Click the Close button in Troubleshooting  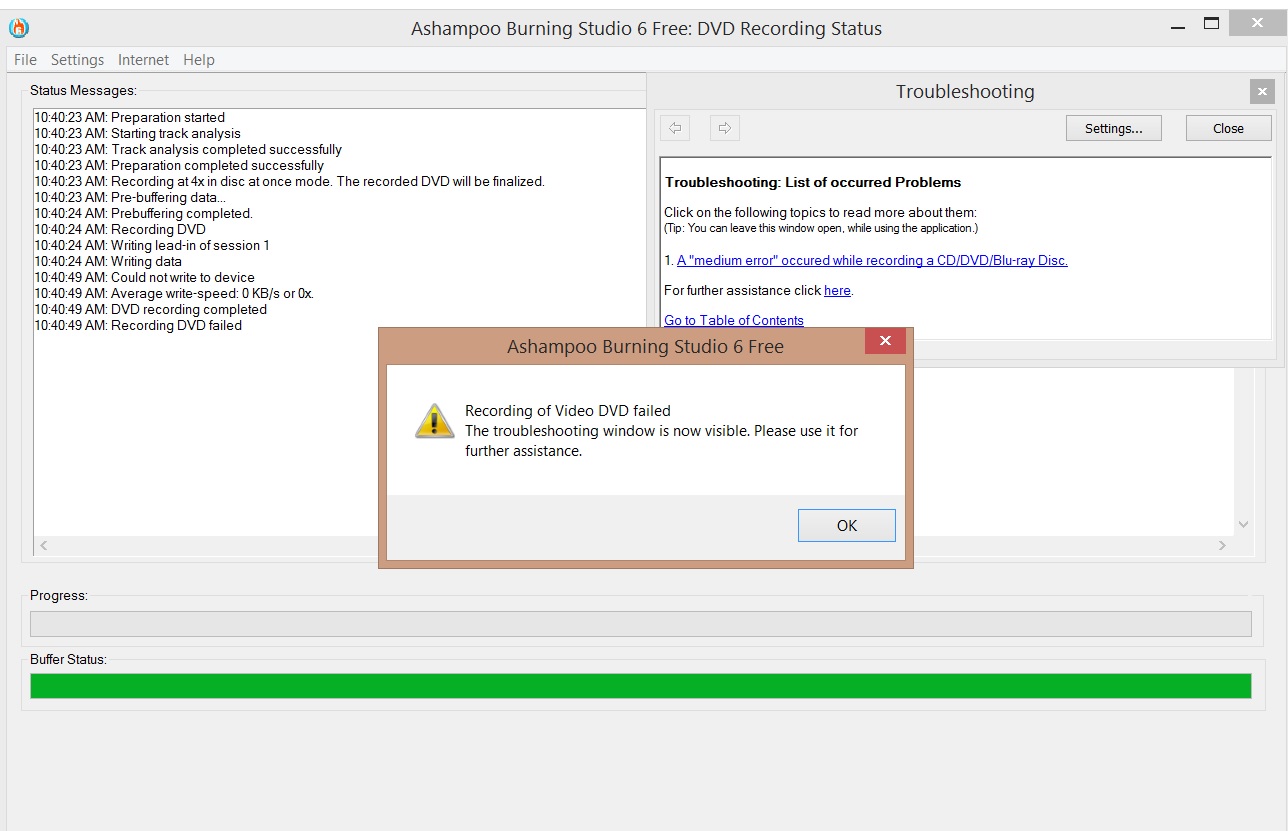point(1228,128)
